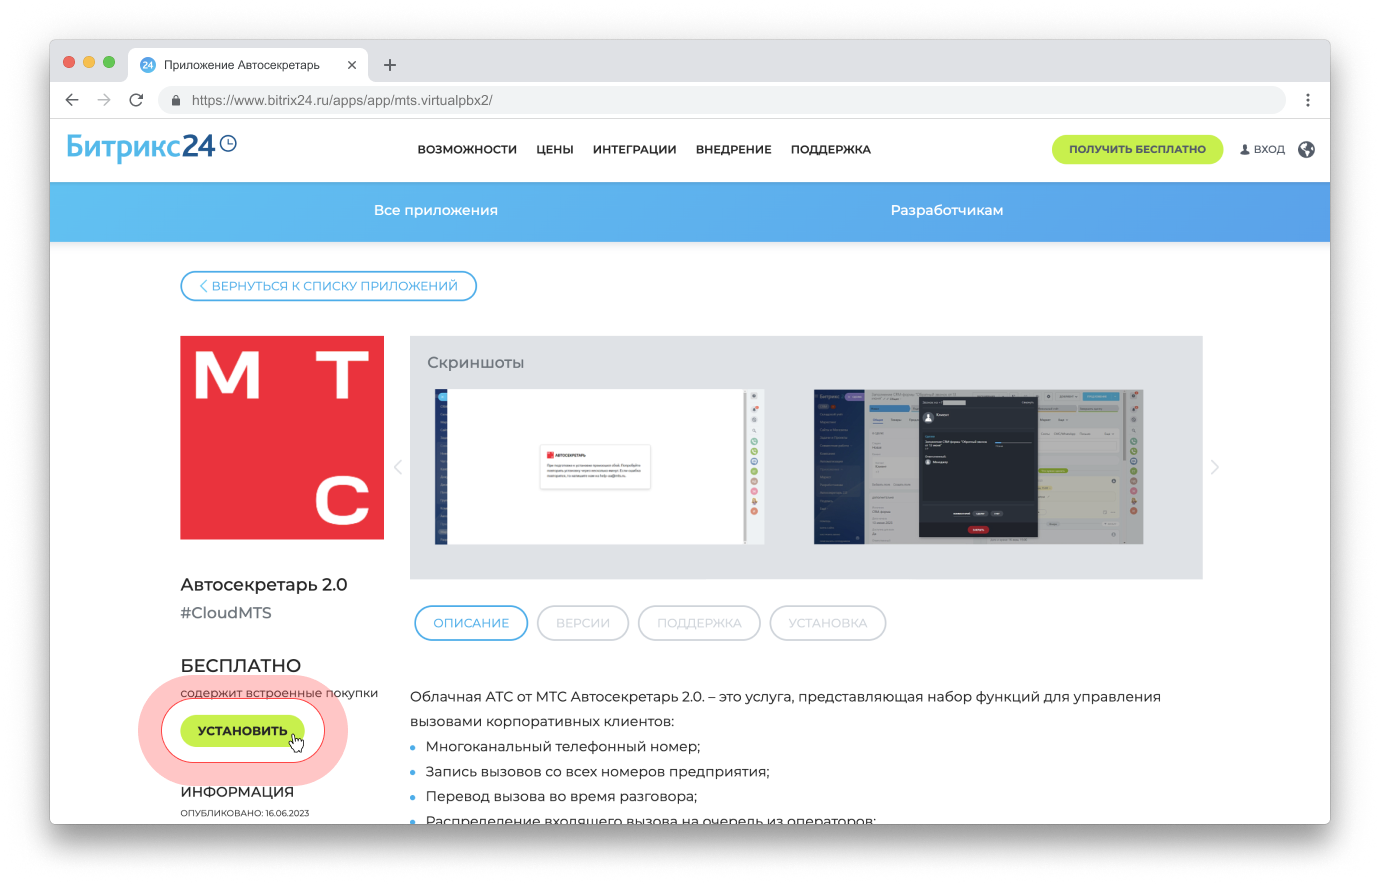The width and height of the screenshot is (1380, 884).
Task: Click 'Перевод вызова во время разговора' item
Action: (x=561, y=797)
